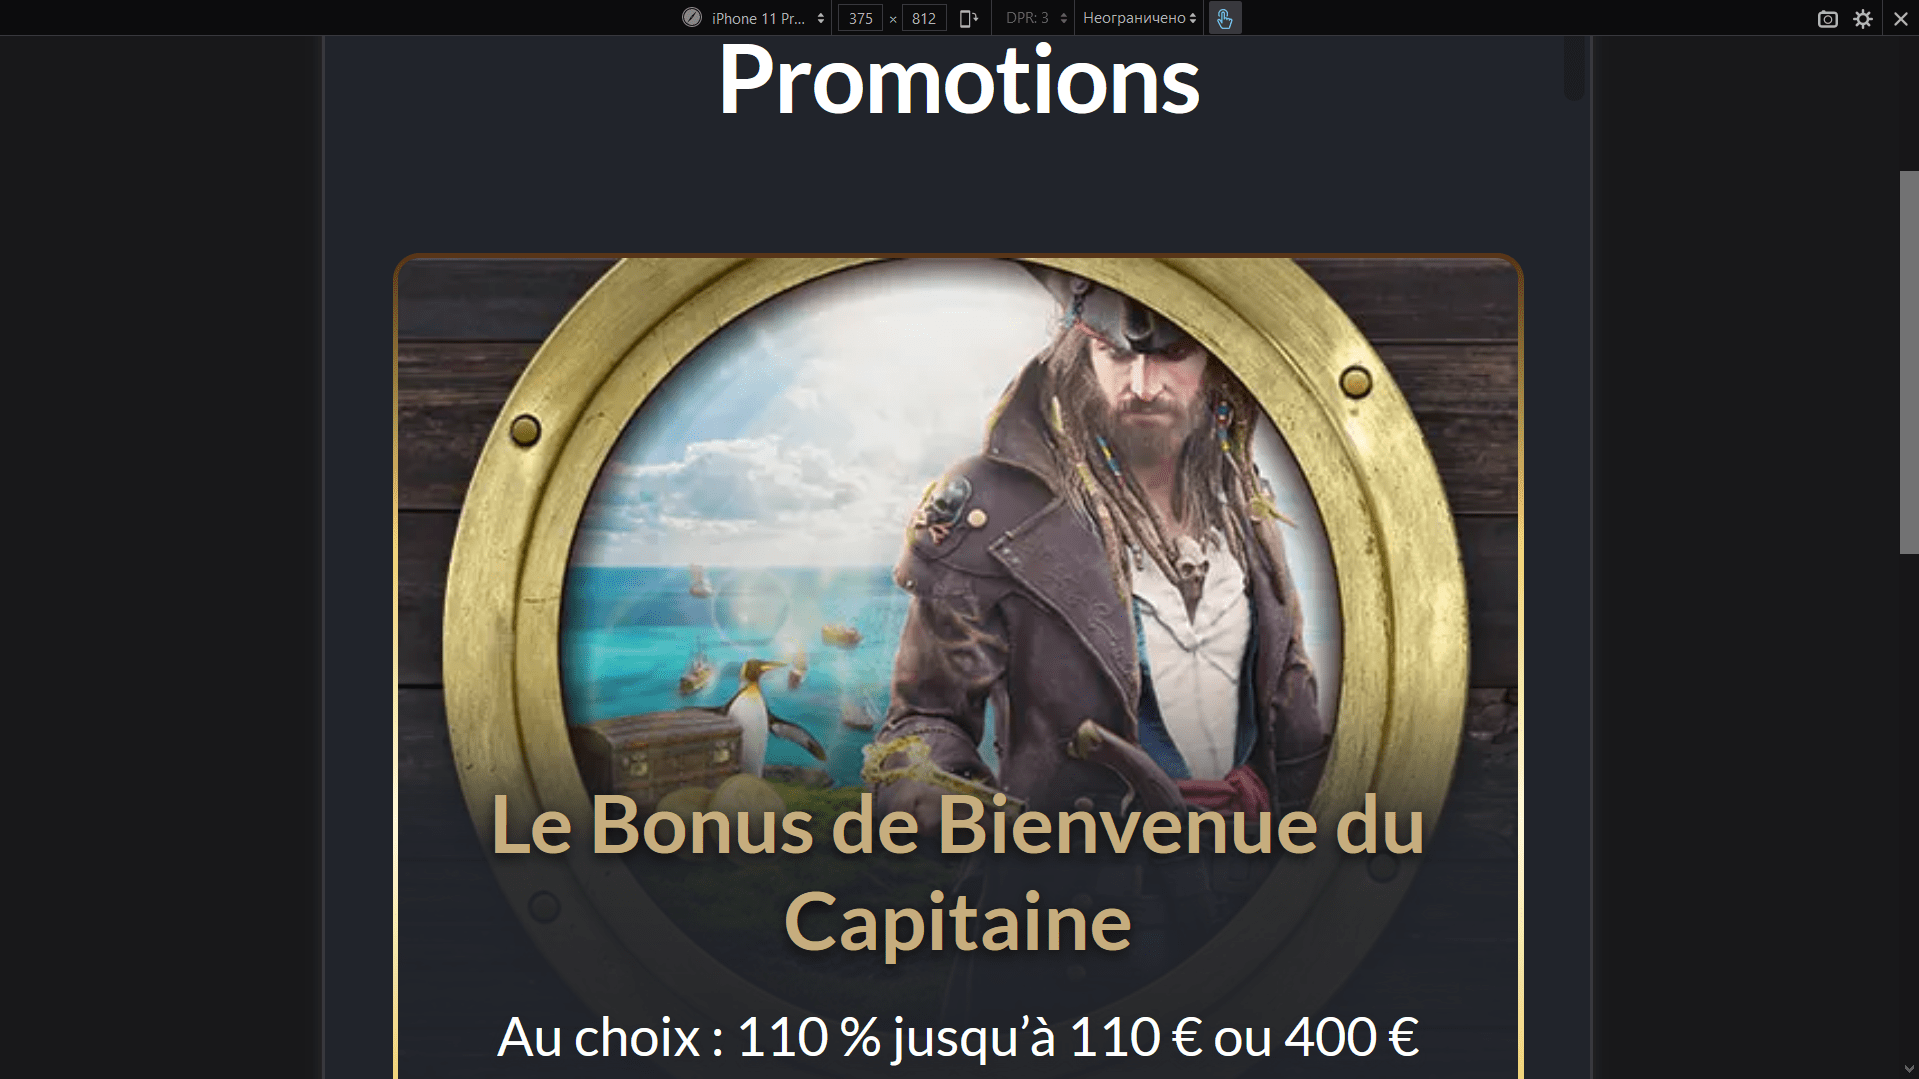
Task: Close responsive design mode with X
Action: tap(1901, 19)
